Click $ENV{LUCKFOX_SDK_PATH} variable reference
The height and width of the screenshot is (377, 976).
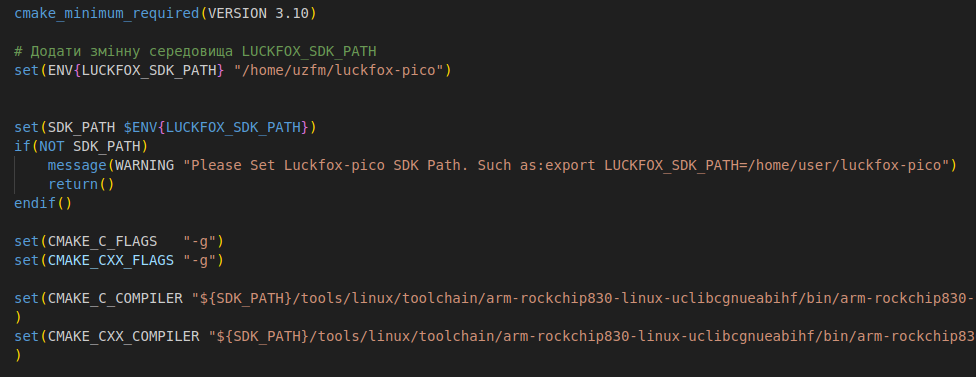point(216,128)
